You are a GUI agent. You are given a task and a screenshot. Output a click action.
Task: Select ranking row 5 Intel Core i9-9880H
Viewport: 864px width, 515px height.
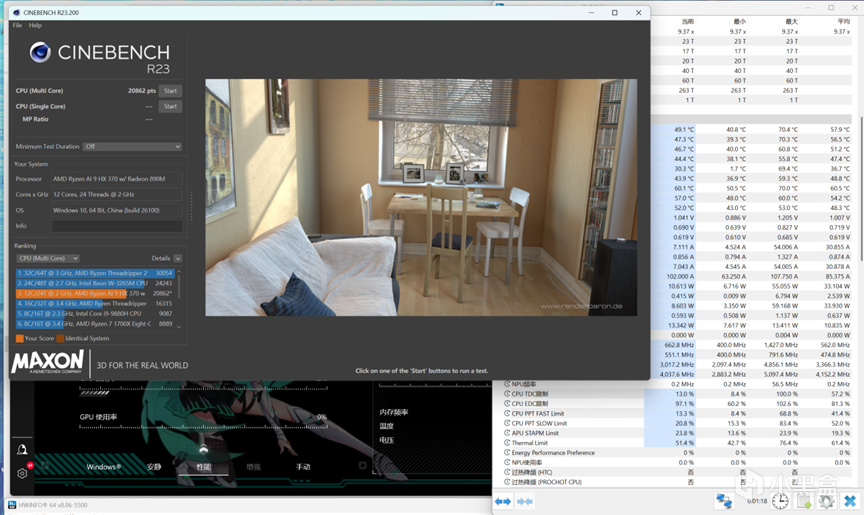click(x=95, y=313)
